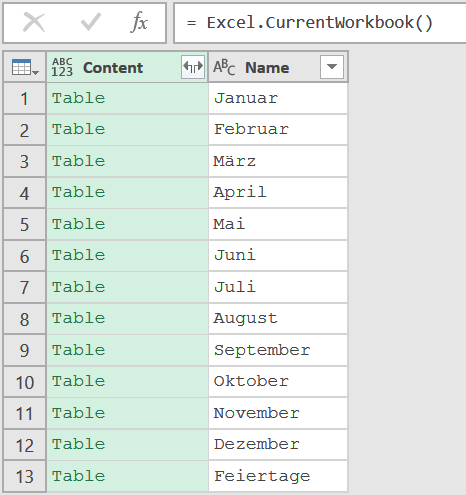This screenshot has width=466, height=495.
Task: Open the Table link for Feiertage
Action: tap(79, 476)
